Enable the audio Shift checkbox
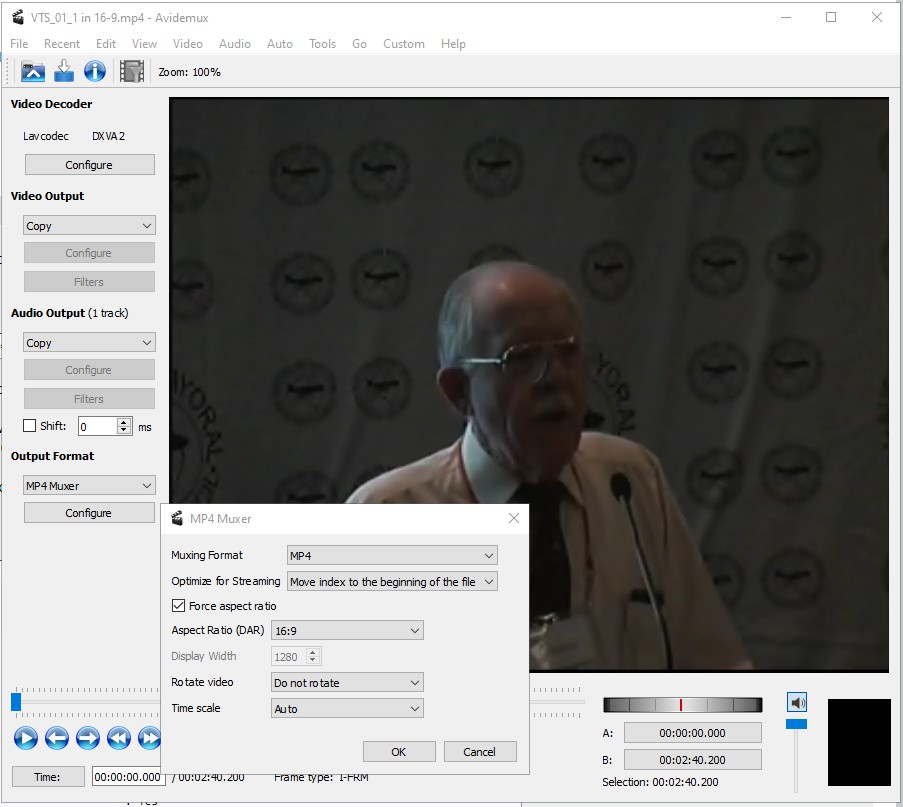This screenshot has width=903, height=807. [x=30, y=426]
